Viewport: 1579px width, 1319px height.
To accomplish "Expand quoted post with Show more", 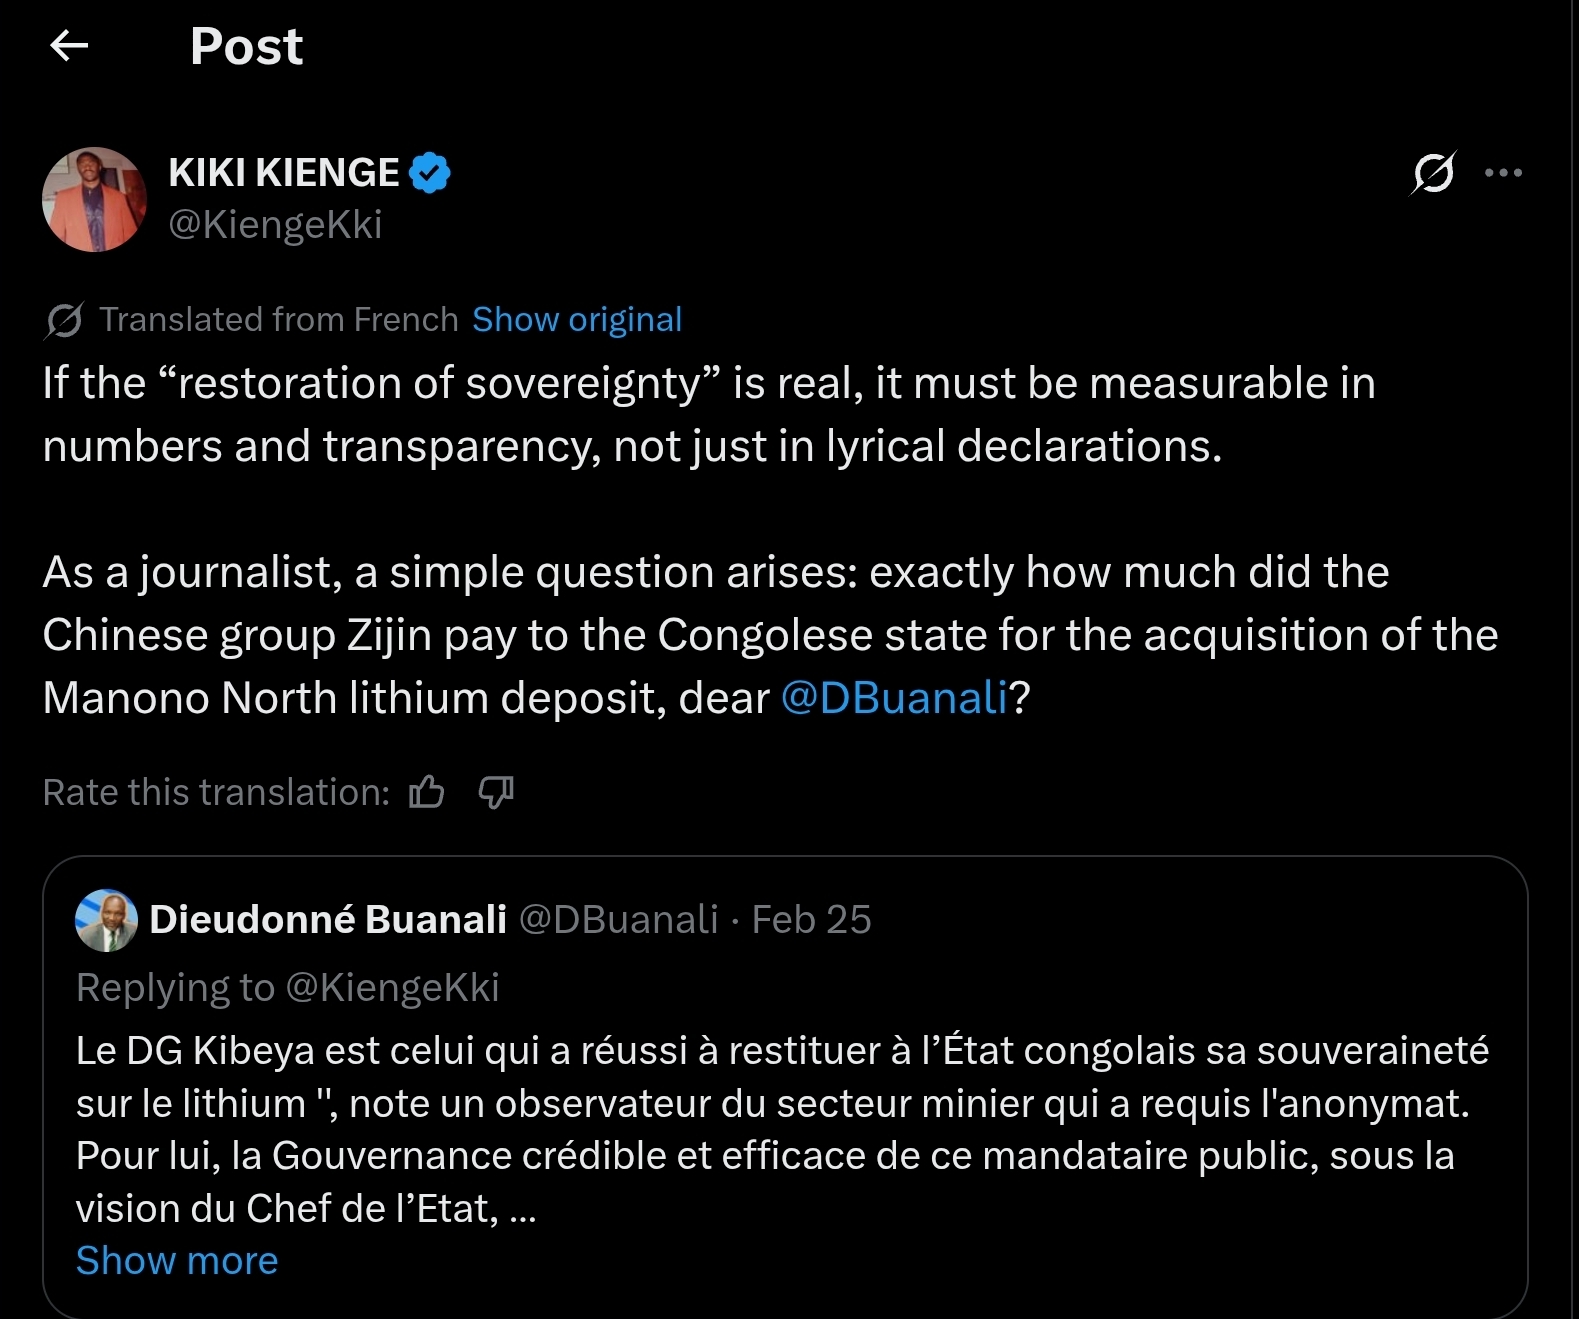I will (177, 1261).
